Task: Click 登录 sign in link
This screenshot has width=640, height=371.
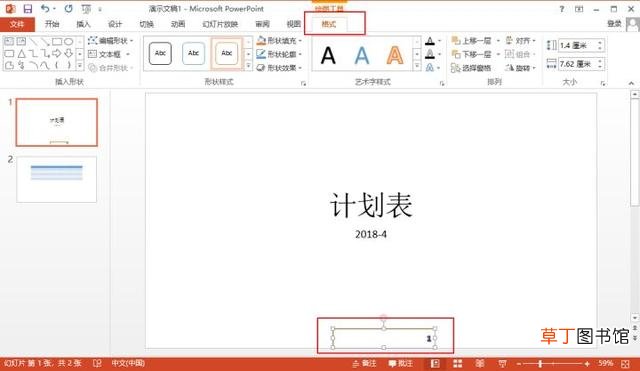Action: click(x=614, y=24)
